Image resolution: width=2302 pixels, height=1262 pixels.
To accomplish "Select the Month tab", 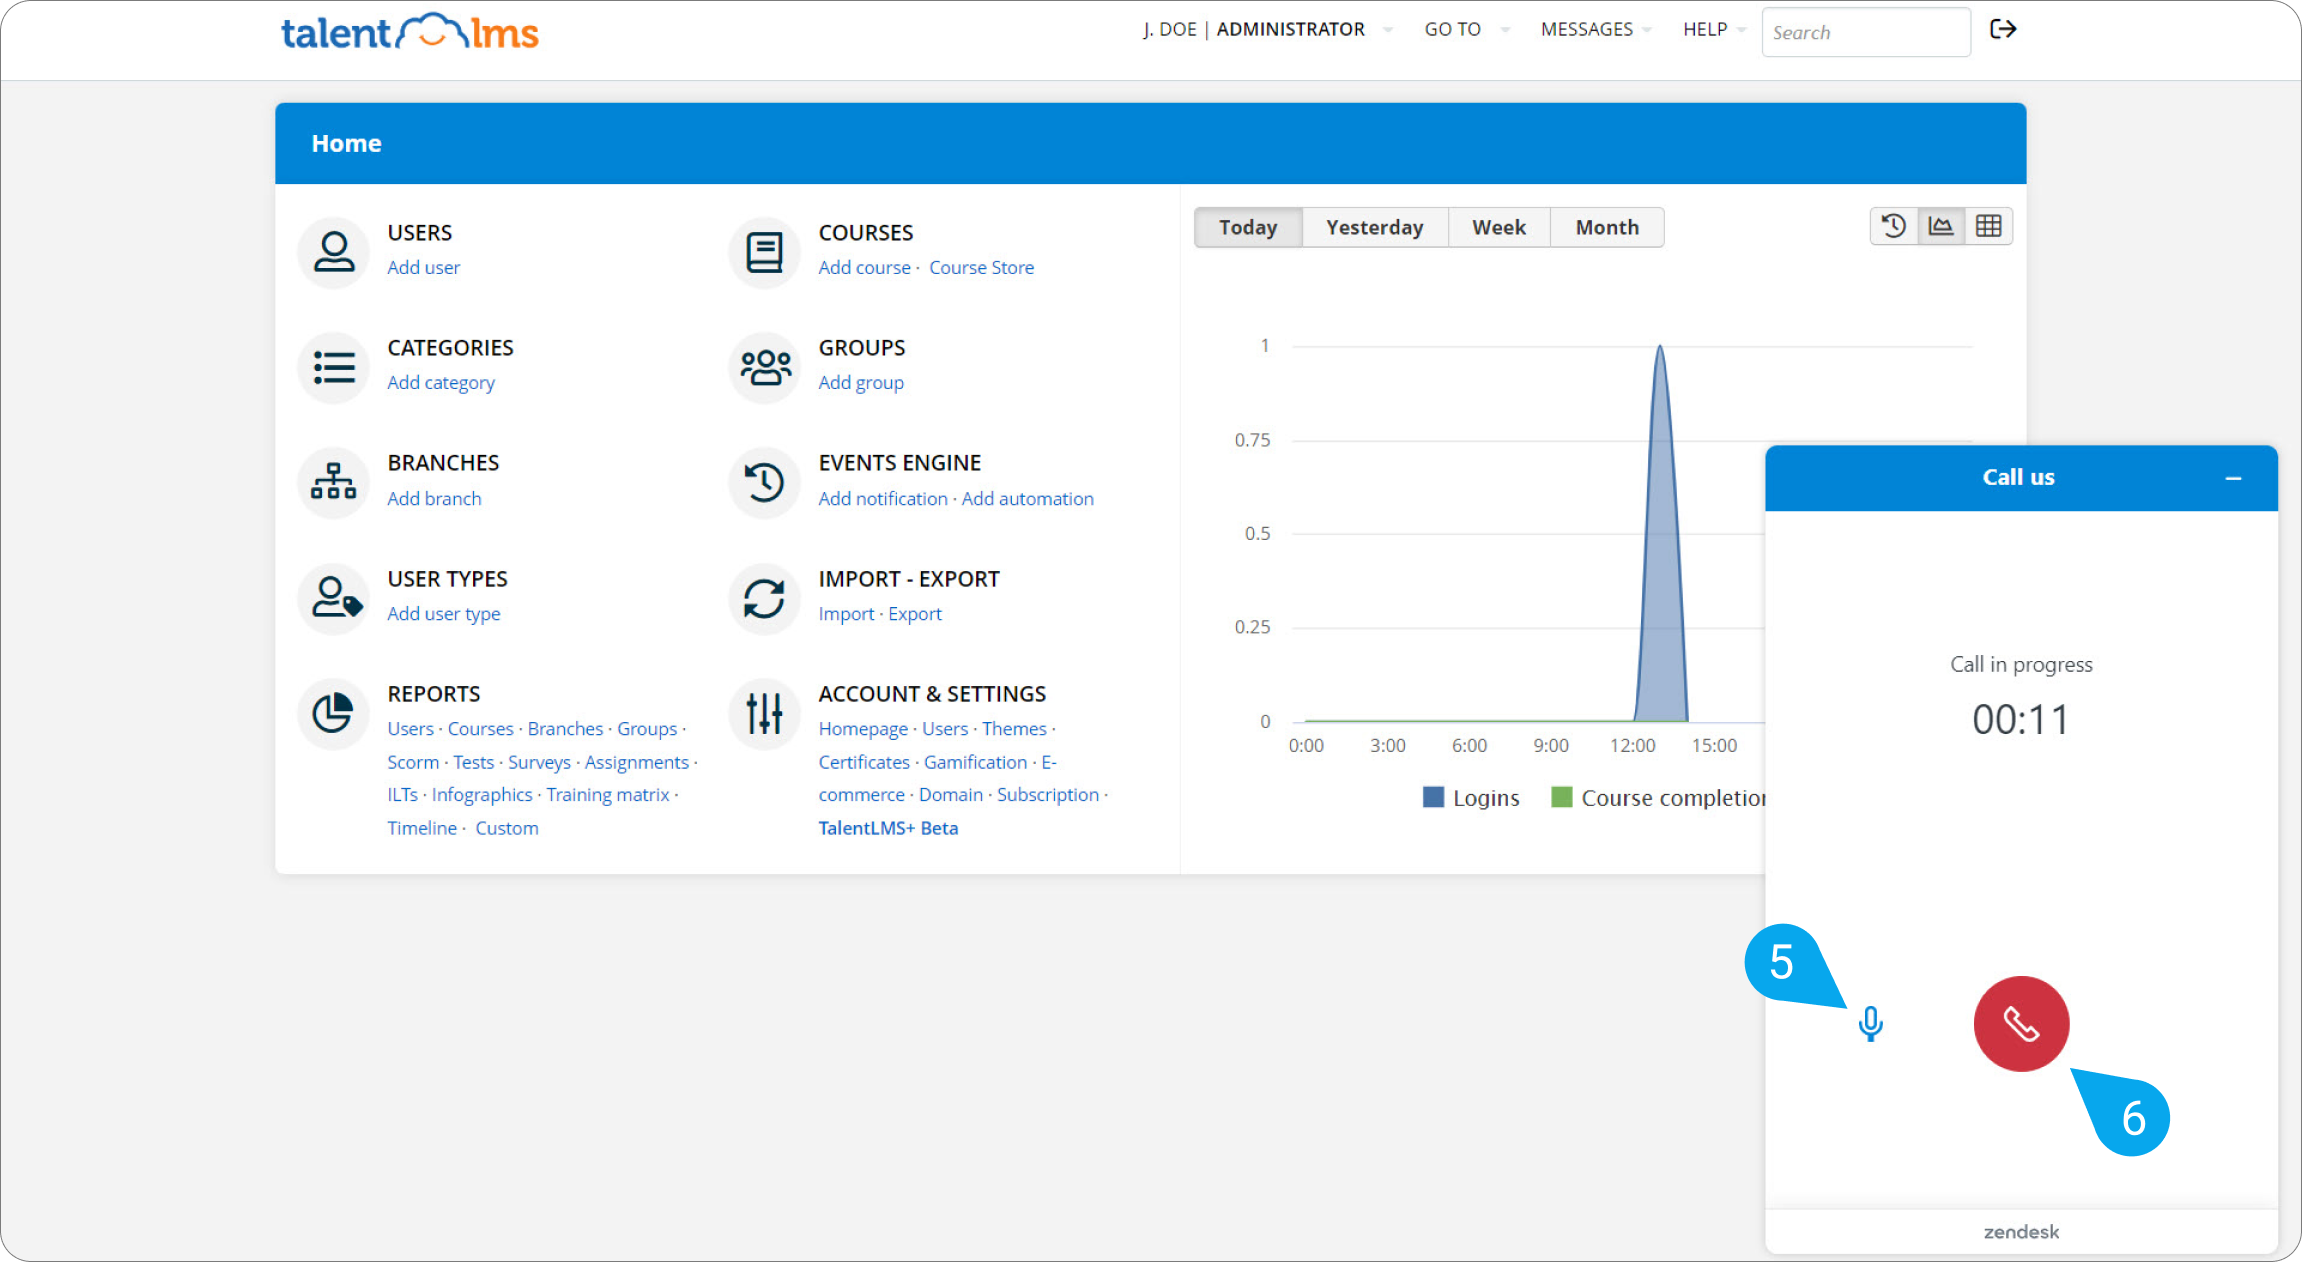I will pos(1607,227).
